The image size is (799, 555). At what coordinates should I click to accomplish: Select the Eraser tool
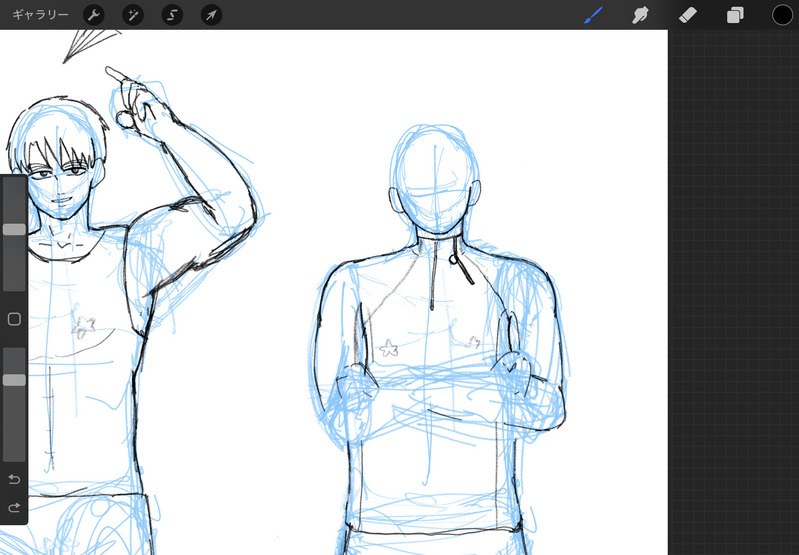687,15
